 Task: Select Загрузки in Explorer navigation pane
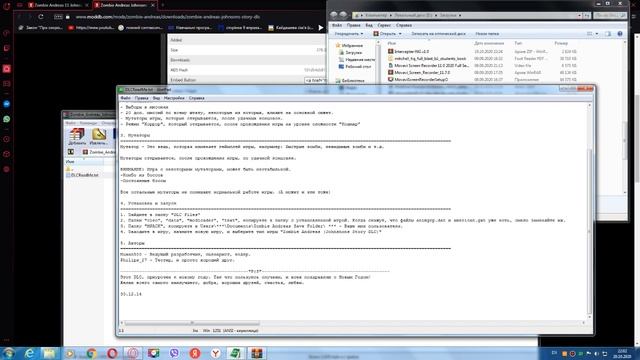[x=350, y=53]
